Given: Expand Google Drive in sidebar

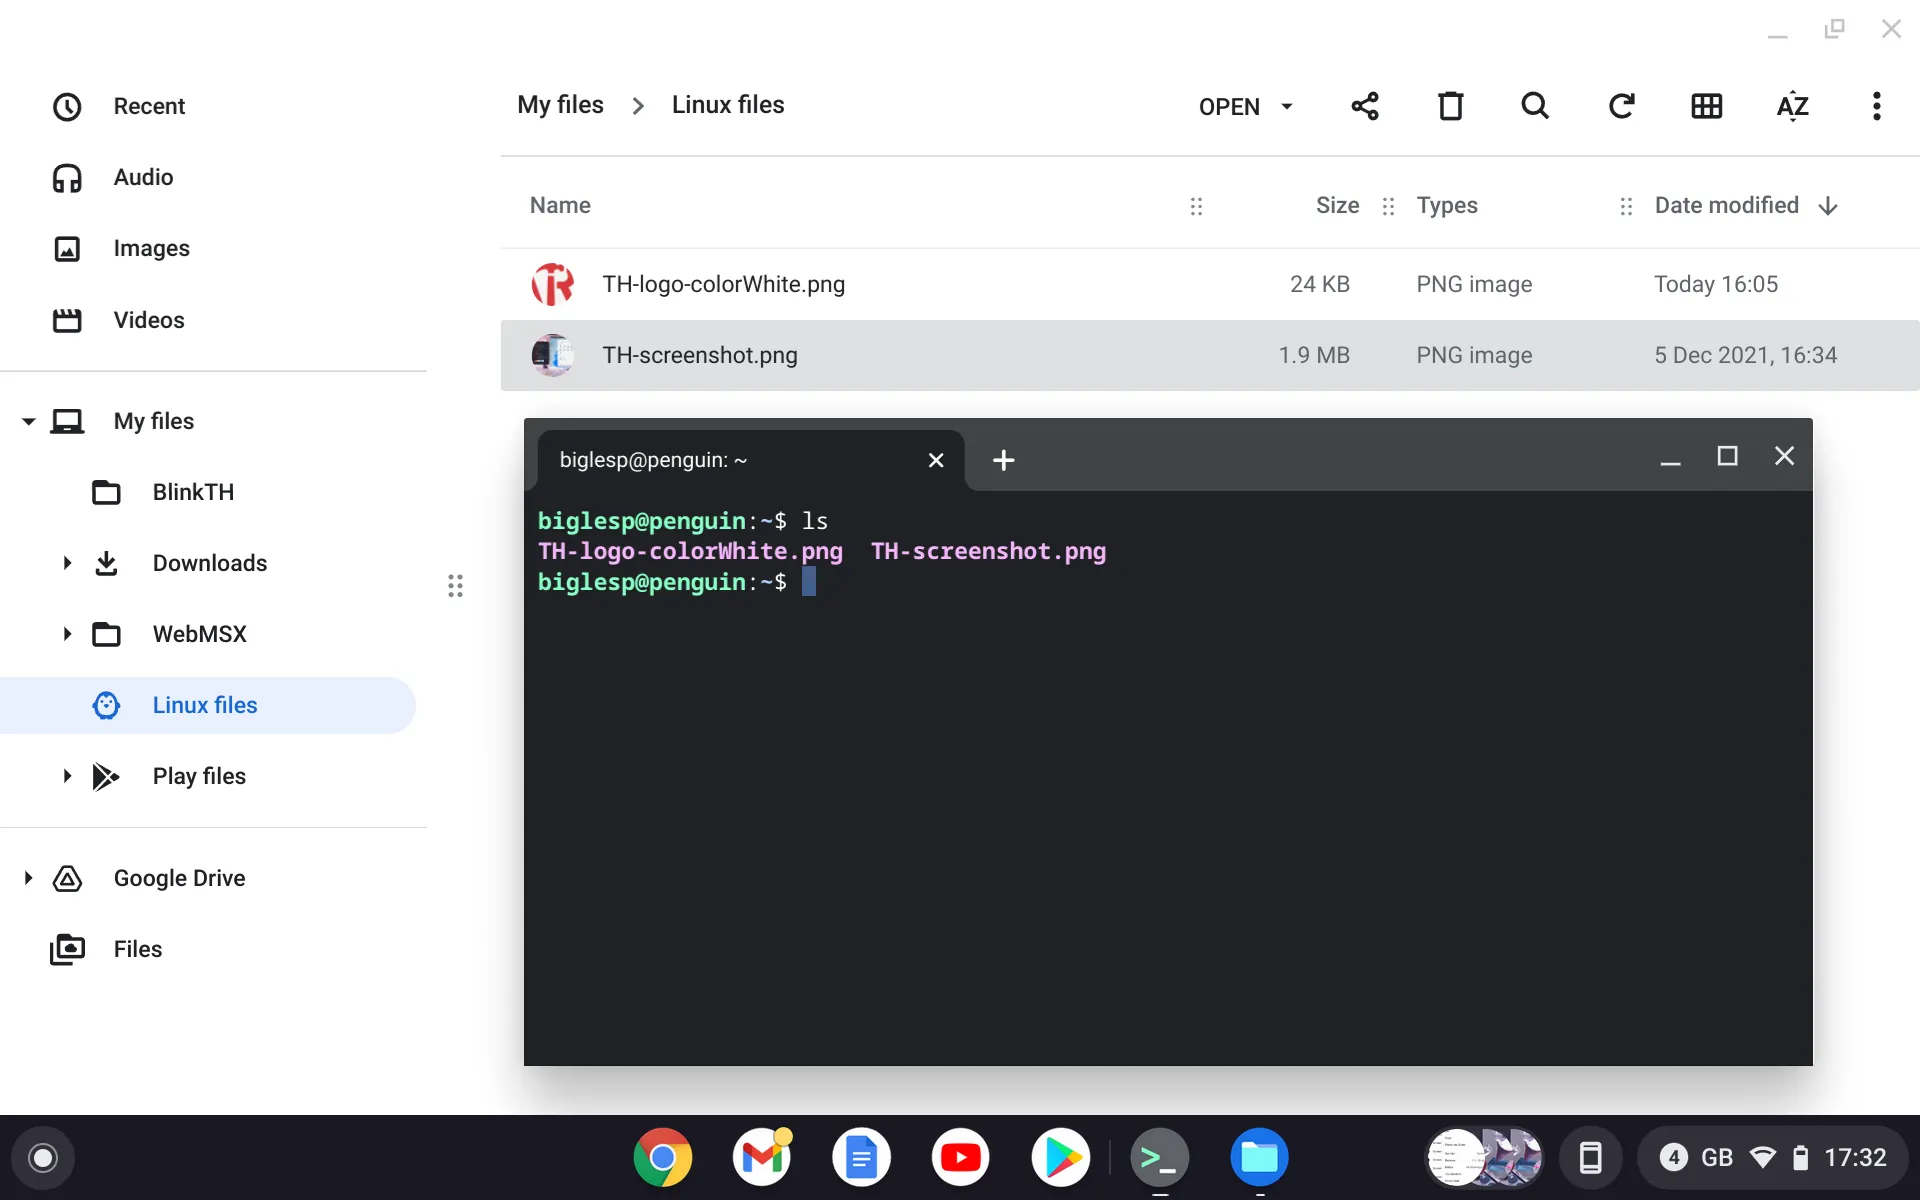Looking at the screenshot, I should (28, 878).
